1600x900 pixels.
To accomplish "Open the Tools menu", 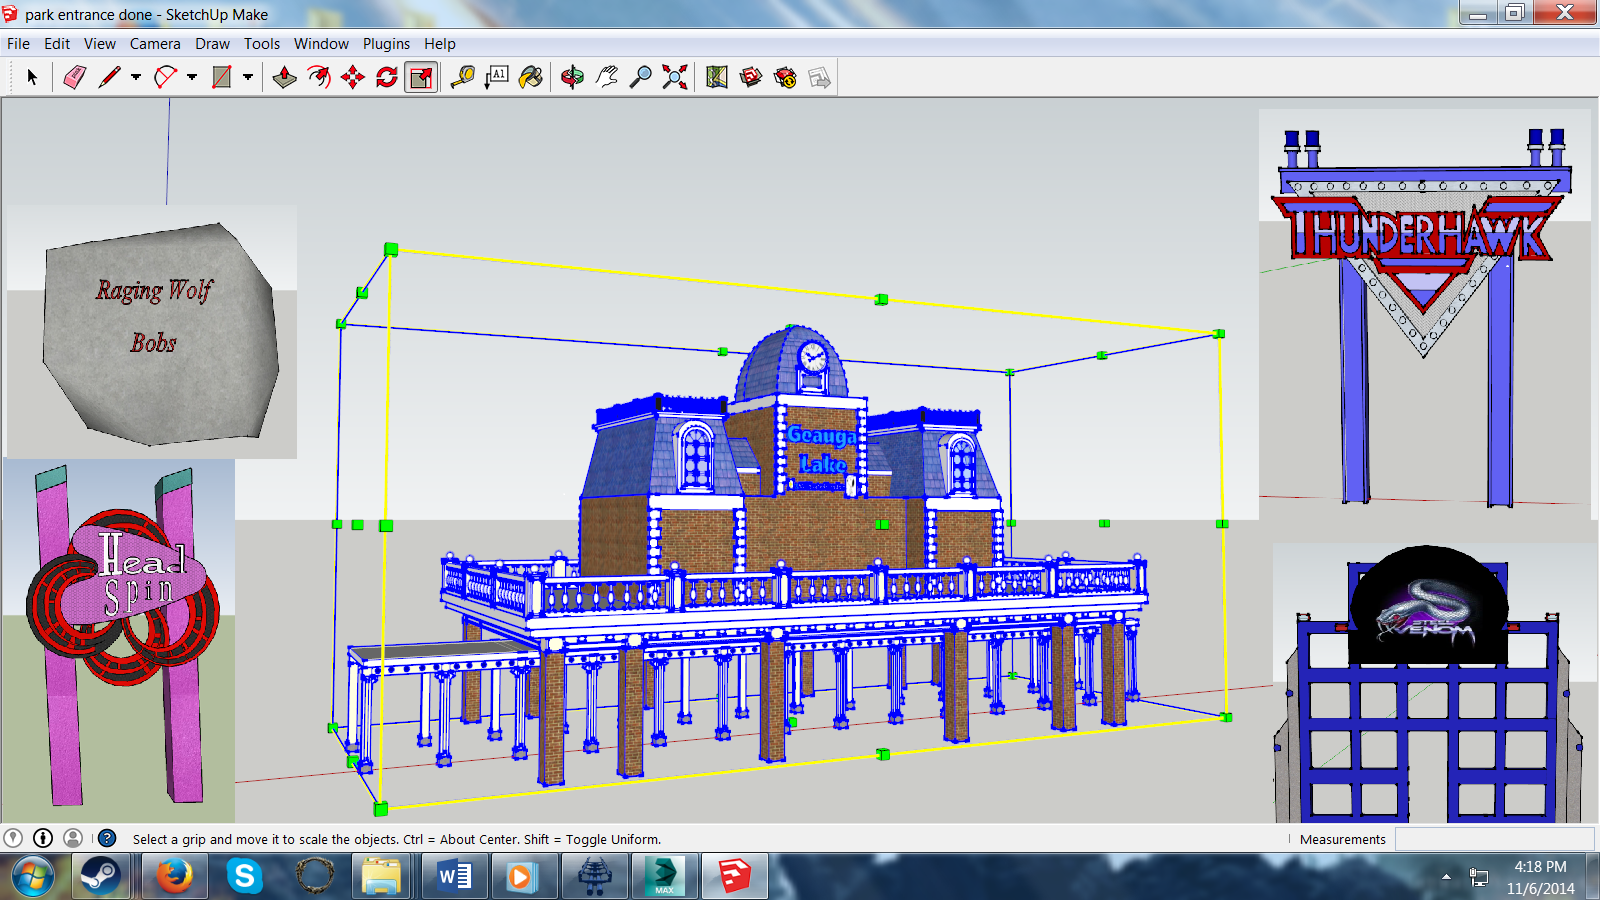I will (x=262, y=44).
